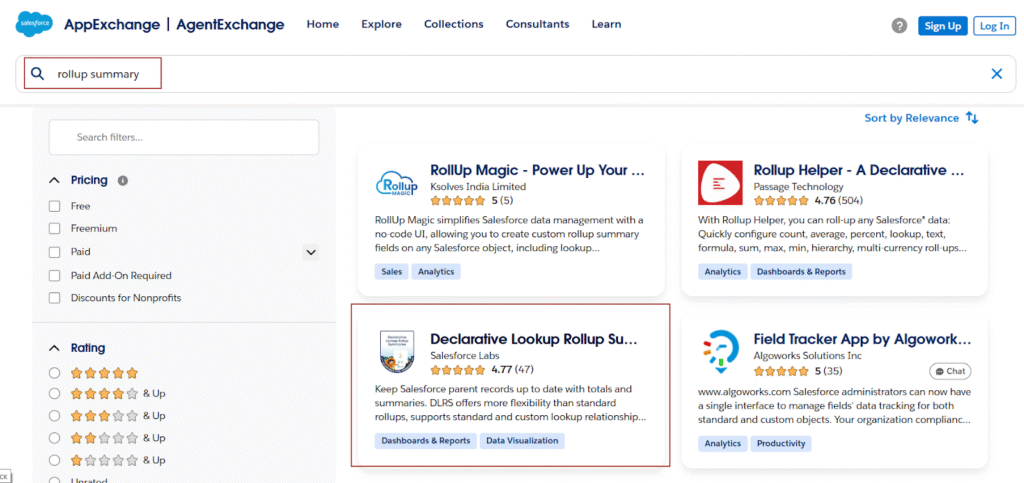Screen dimensions: 1024x483
Task: Click the search magnifier icon
Action: pos(37,74)
